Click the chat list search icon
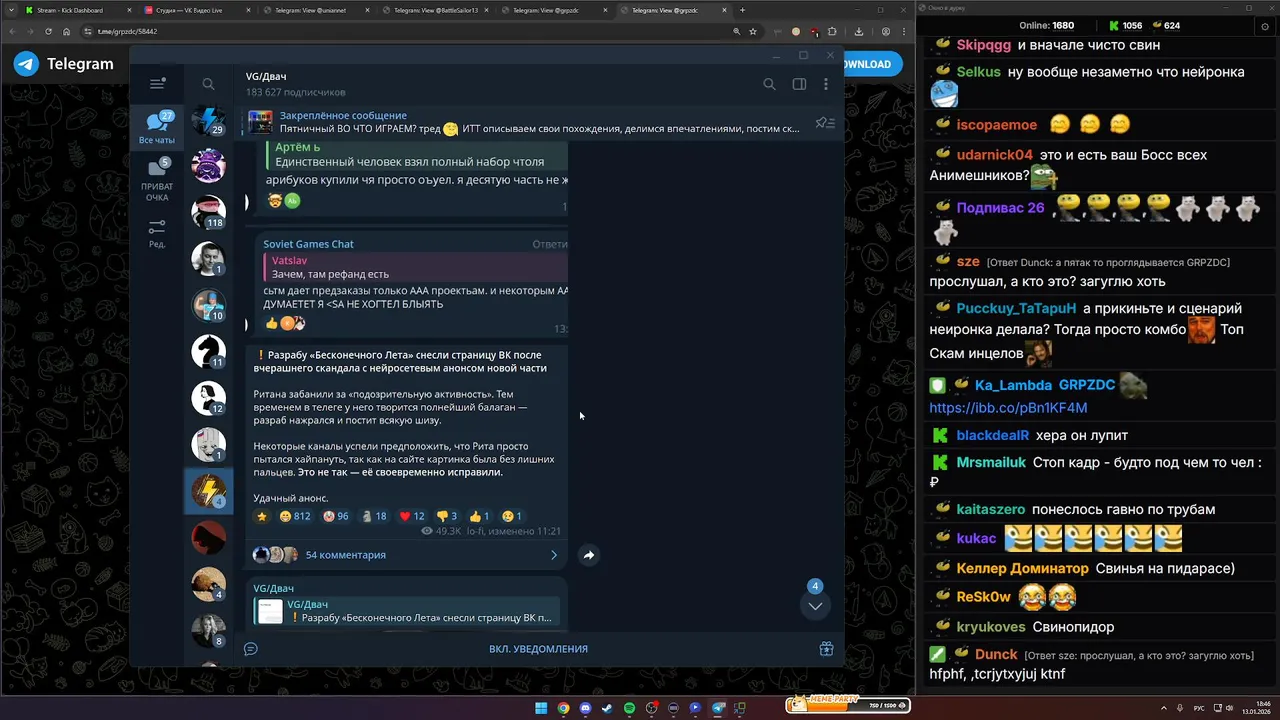 [x=208, y=84]
